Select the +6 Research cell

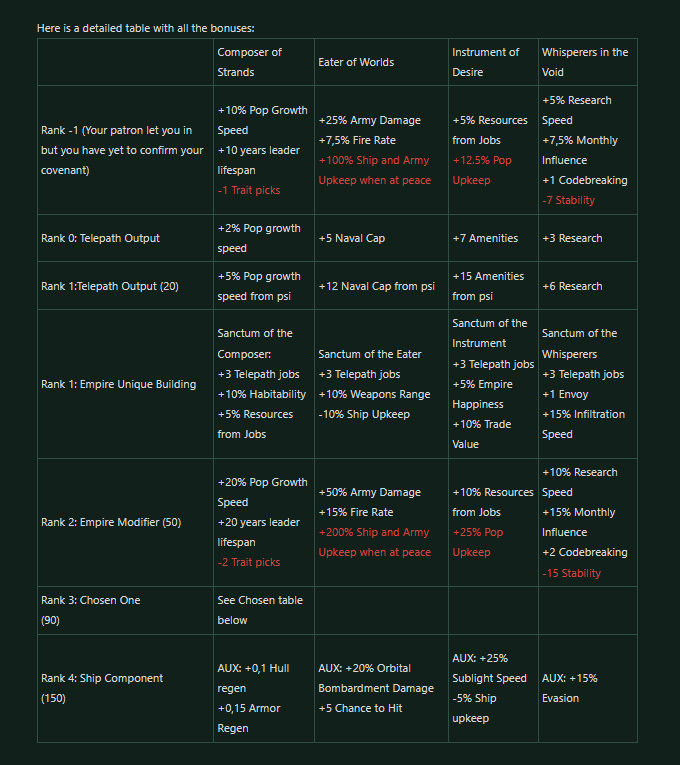tap(572, 286)
